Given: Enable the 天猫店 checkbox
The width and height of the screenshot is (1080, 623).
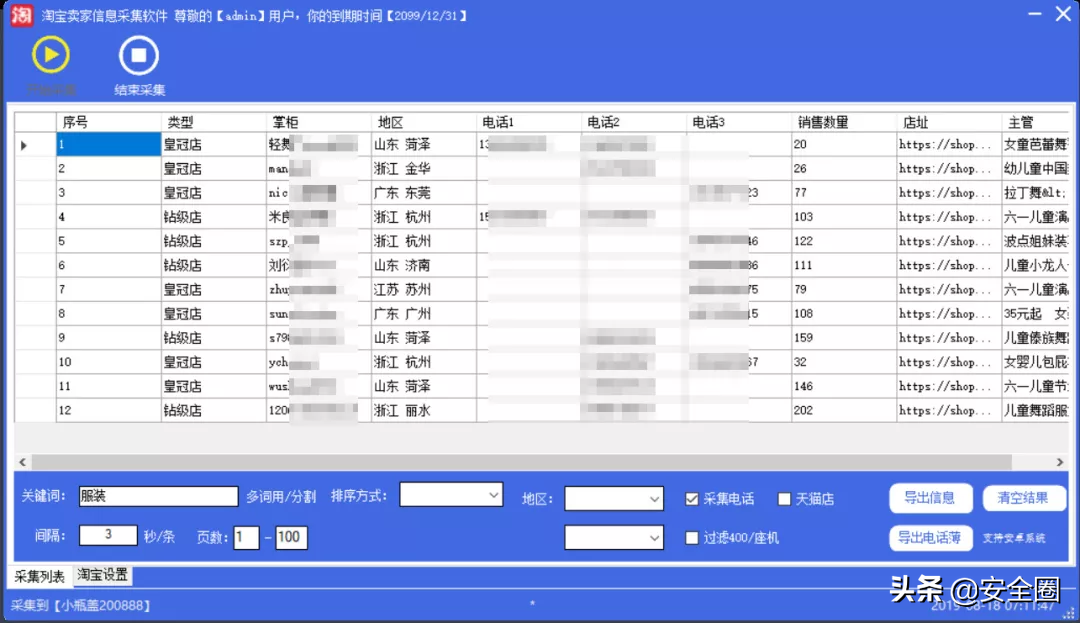Looking at the screenshot, I should pyautogui.click(x=785, y=499).
